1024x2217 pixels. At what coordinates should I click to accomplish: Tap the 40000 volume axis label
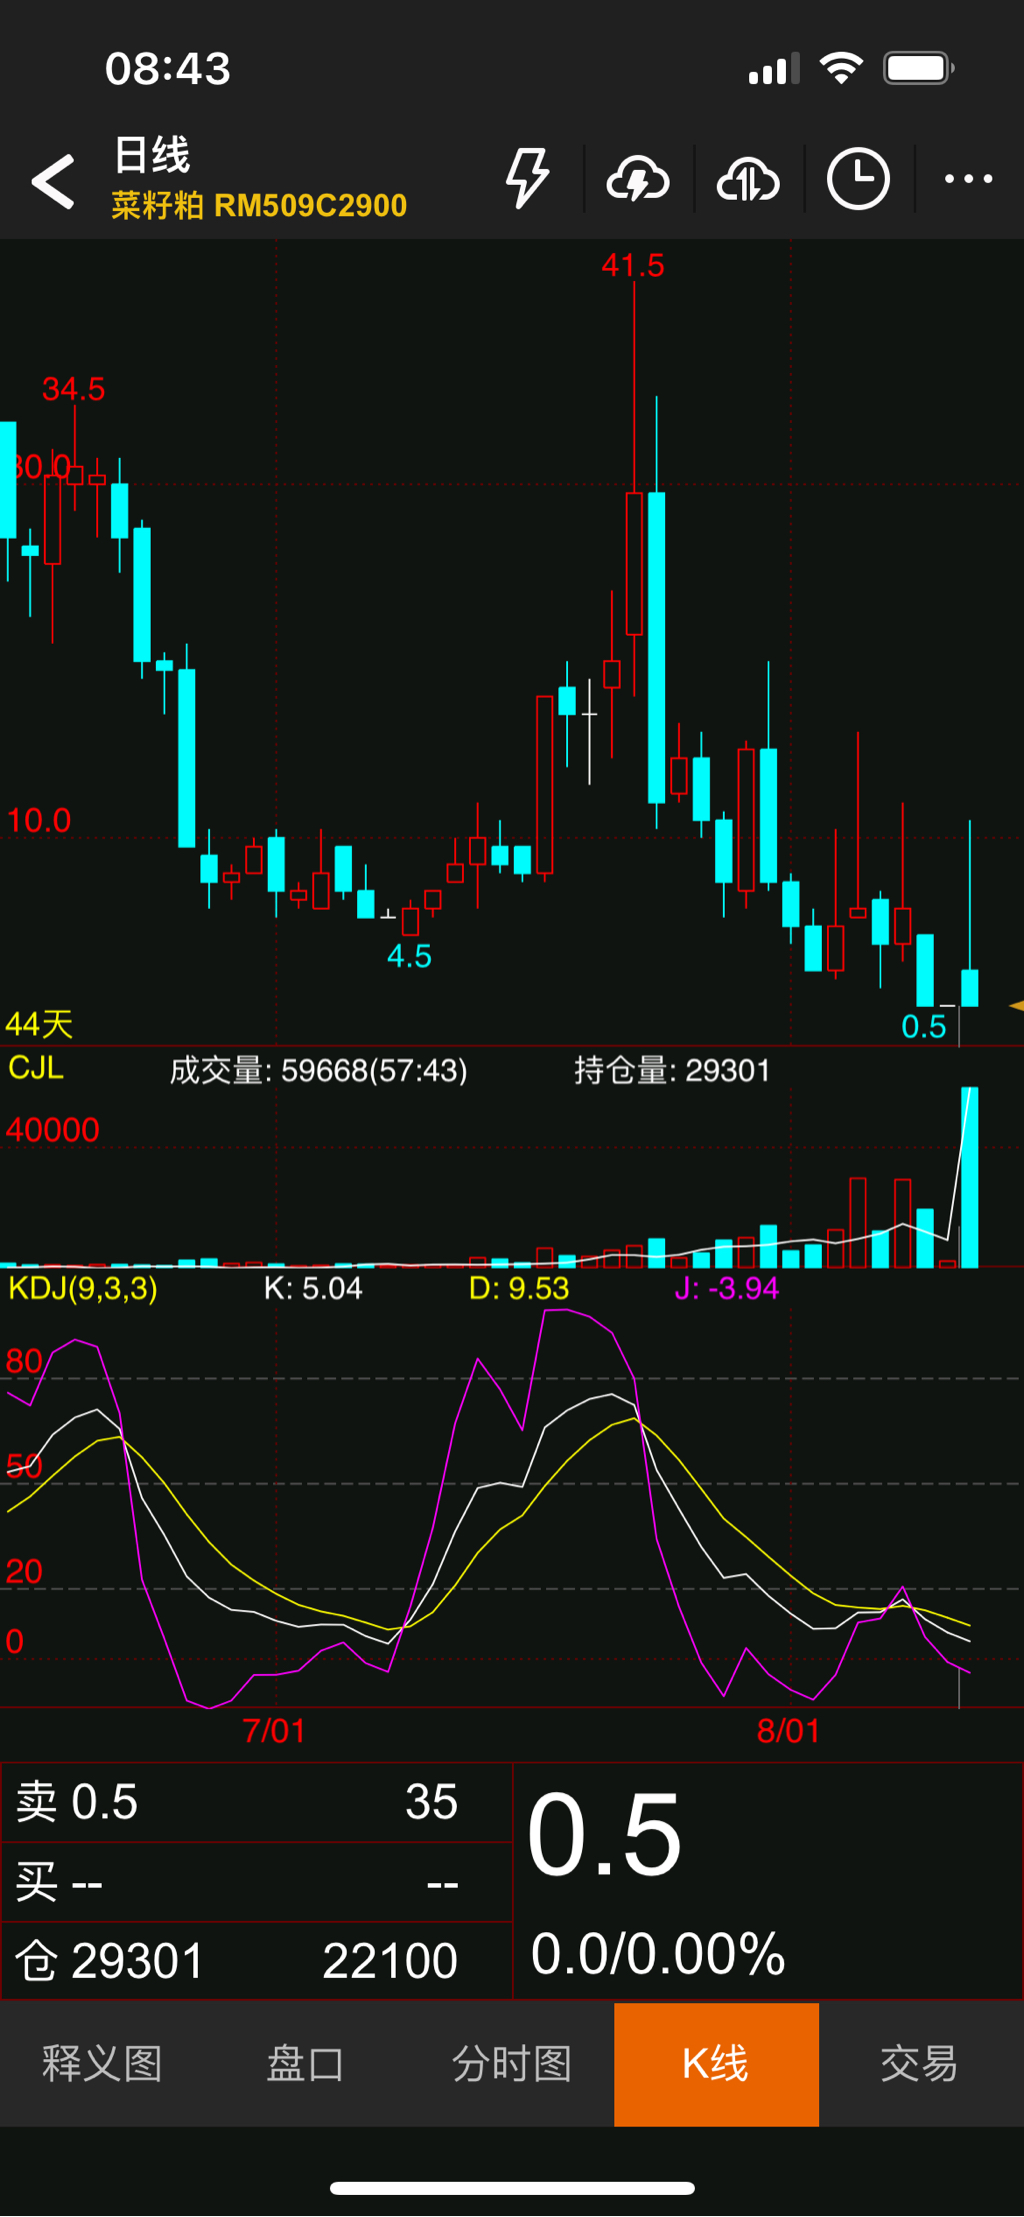click(x=53, y=1130)
